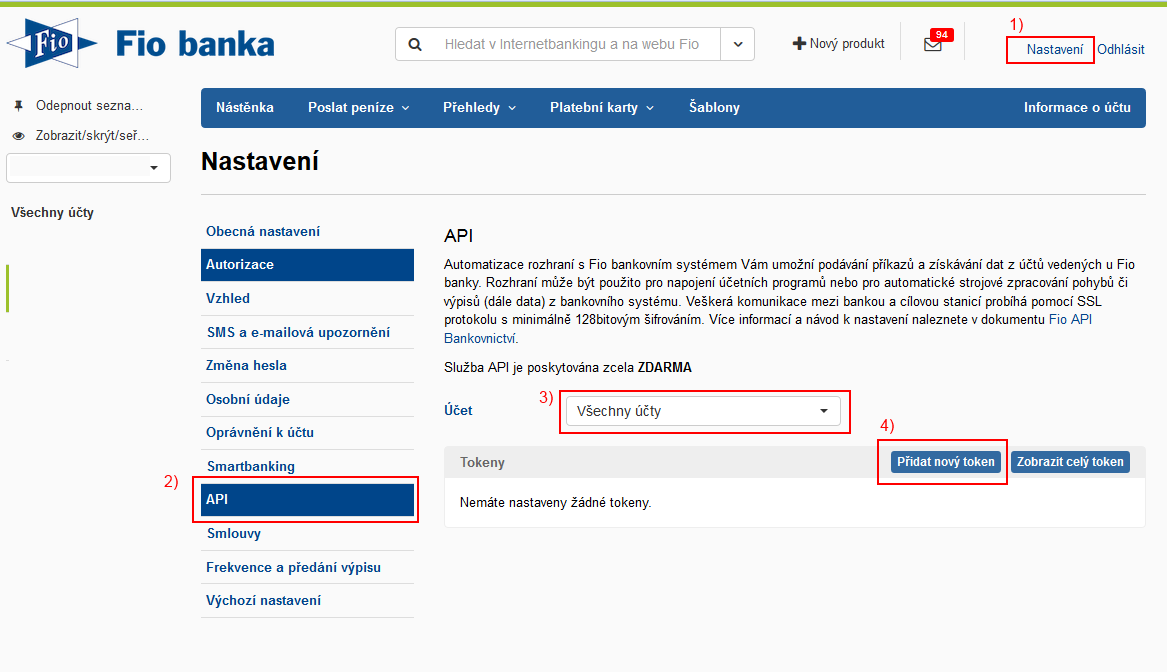Open the Šablony menu item
The width and height of the screenshot is (1167, 672).
pyautogui.click(x=714, y=108)
